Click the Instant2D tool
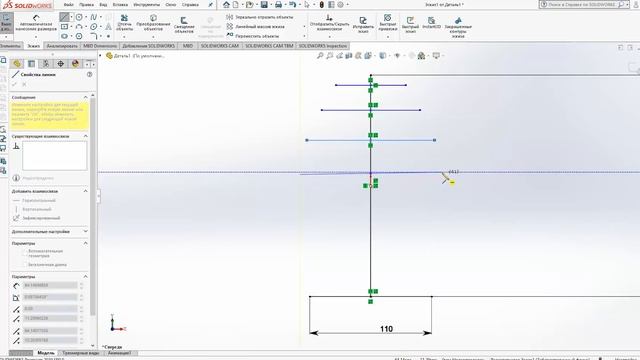The image size is (640, 360). (431, 23)
